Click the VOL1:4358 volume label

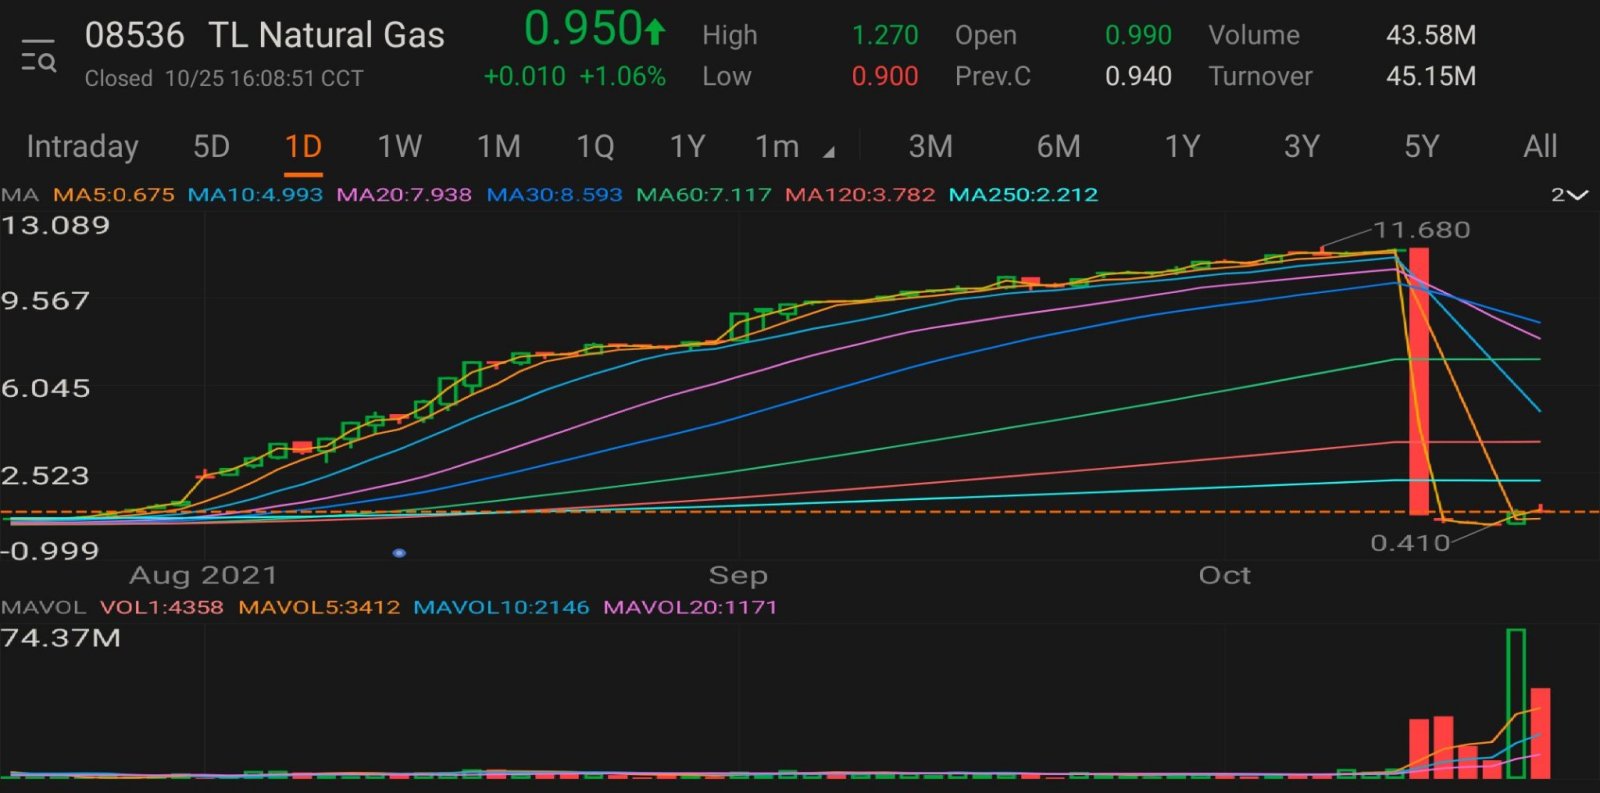click(161, 607)
